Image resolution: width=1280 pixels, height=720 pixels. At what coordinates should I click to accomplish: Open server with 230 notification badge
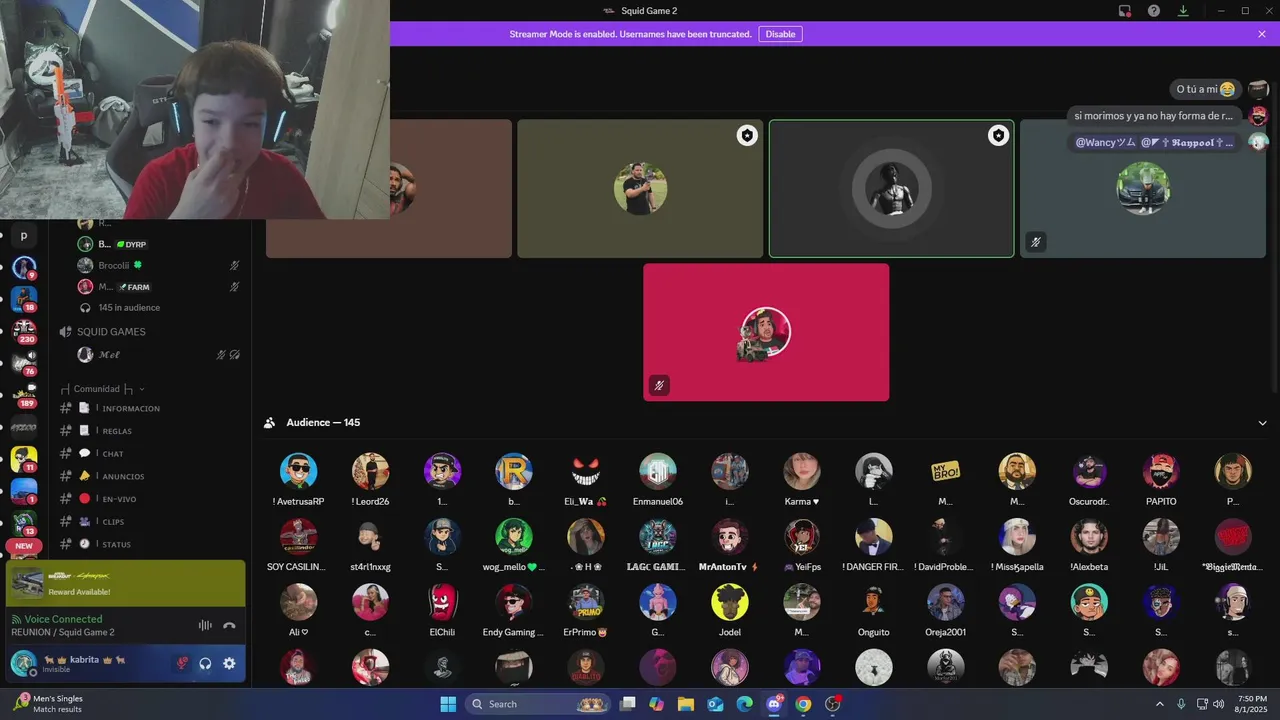coord(24,332)
